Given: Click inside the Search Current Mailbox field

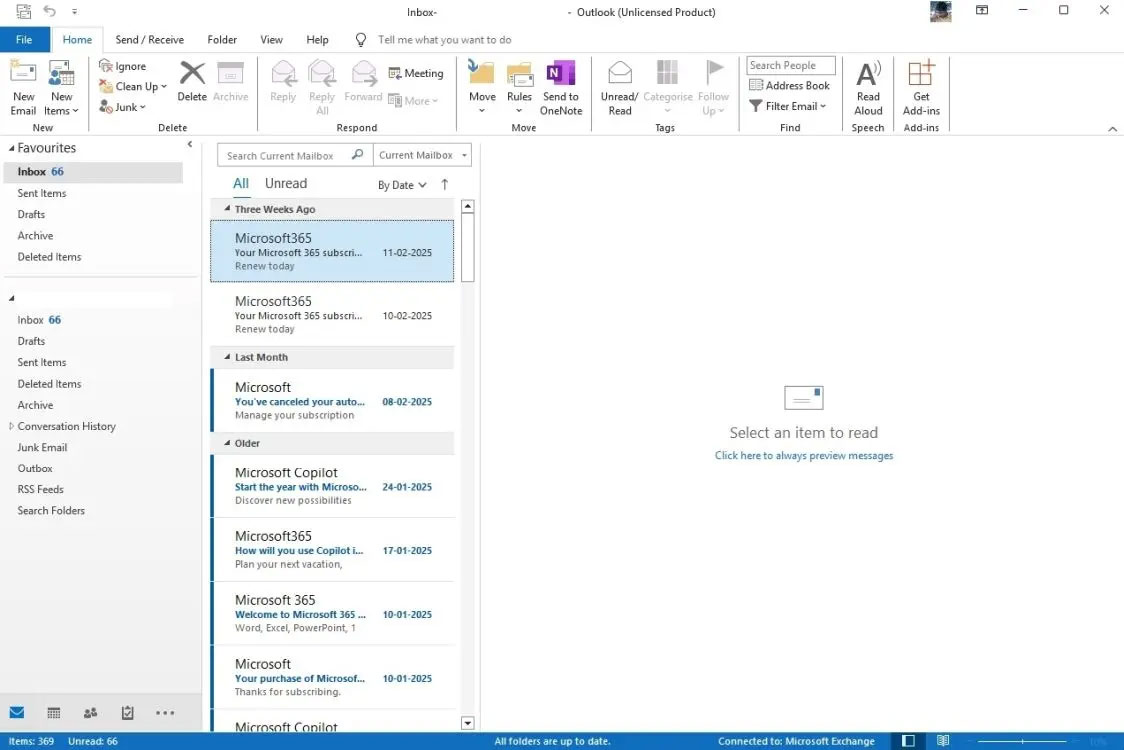Looking at the screenshot, I should tap(290, 155).
